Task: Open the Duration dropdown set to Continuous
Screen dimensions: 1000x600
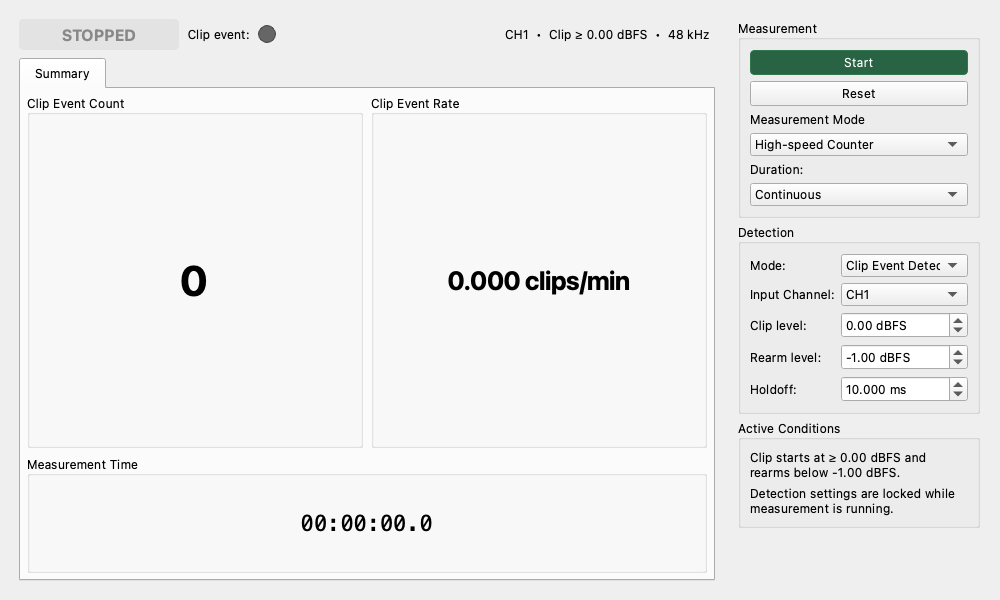Action: click(x=858, y=194)
